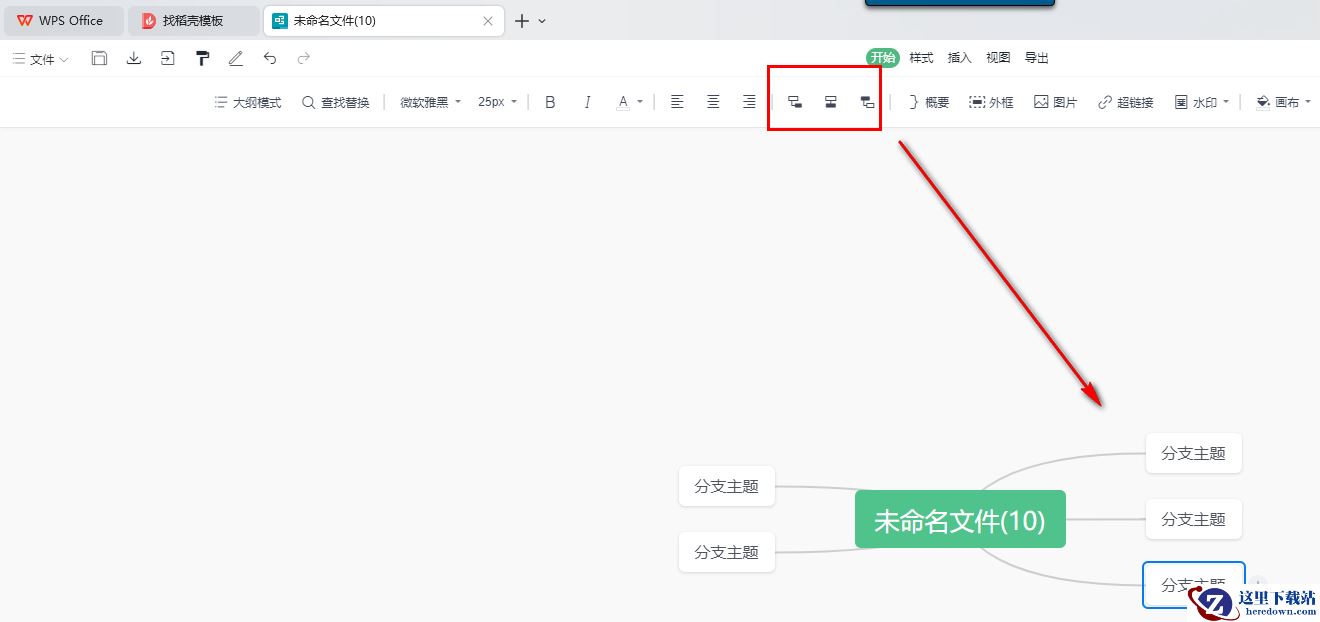
Task: Select the central topic 未命名文件(10)
Action: [960, 519]
